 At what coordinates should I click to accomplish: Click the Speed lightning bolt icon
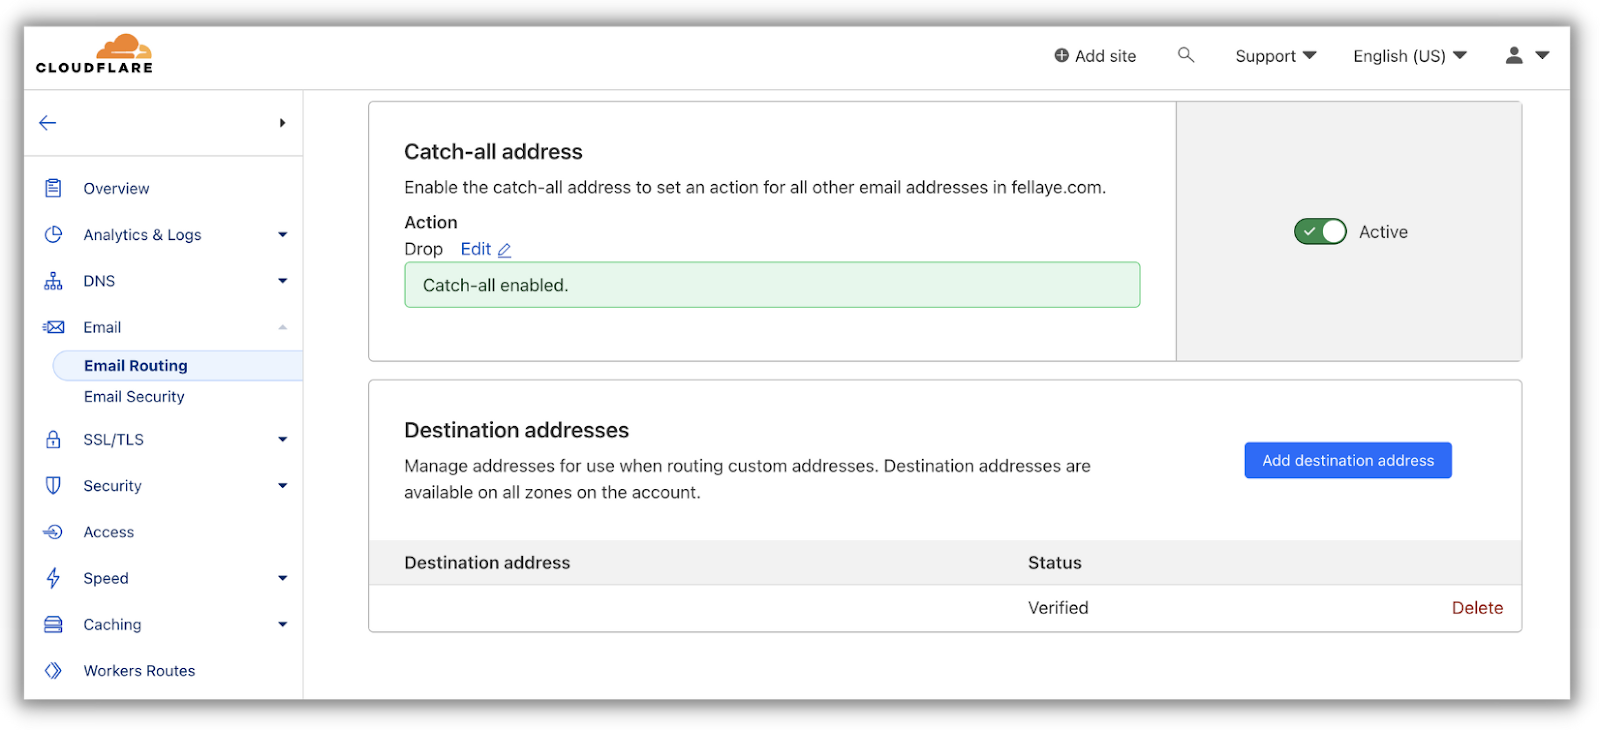pyautogui.click(x=54, y=578)
